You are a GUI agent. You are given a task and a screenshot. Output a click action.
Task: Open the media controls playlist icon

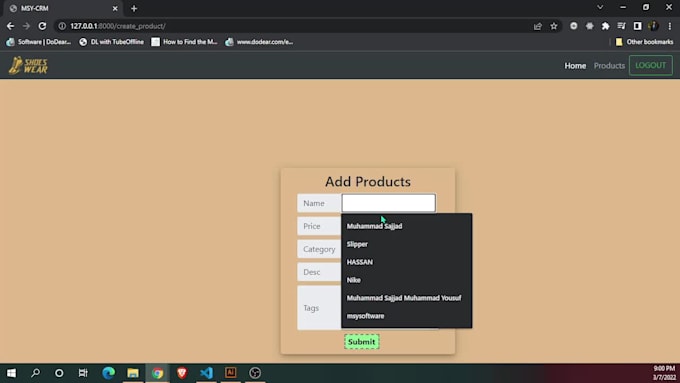coord(621,26)
